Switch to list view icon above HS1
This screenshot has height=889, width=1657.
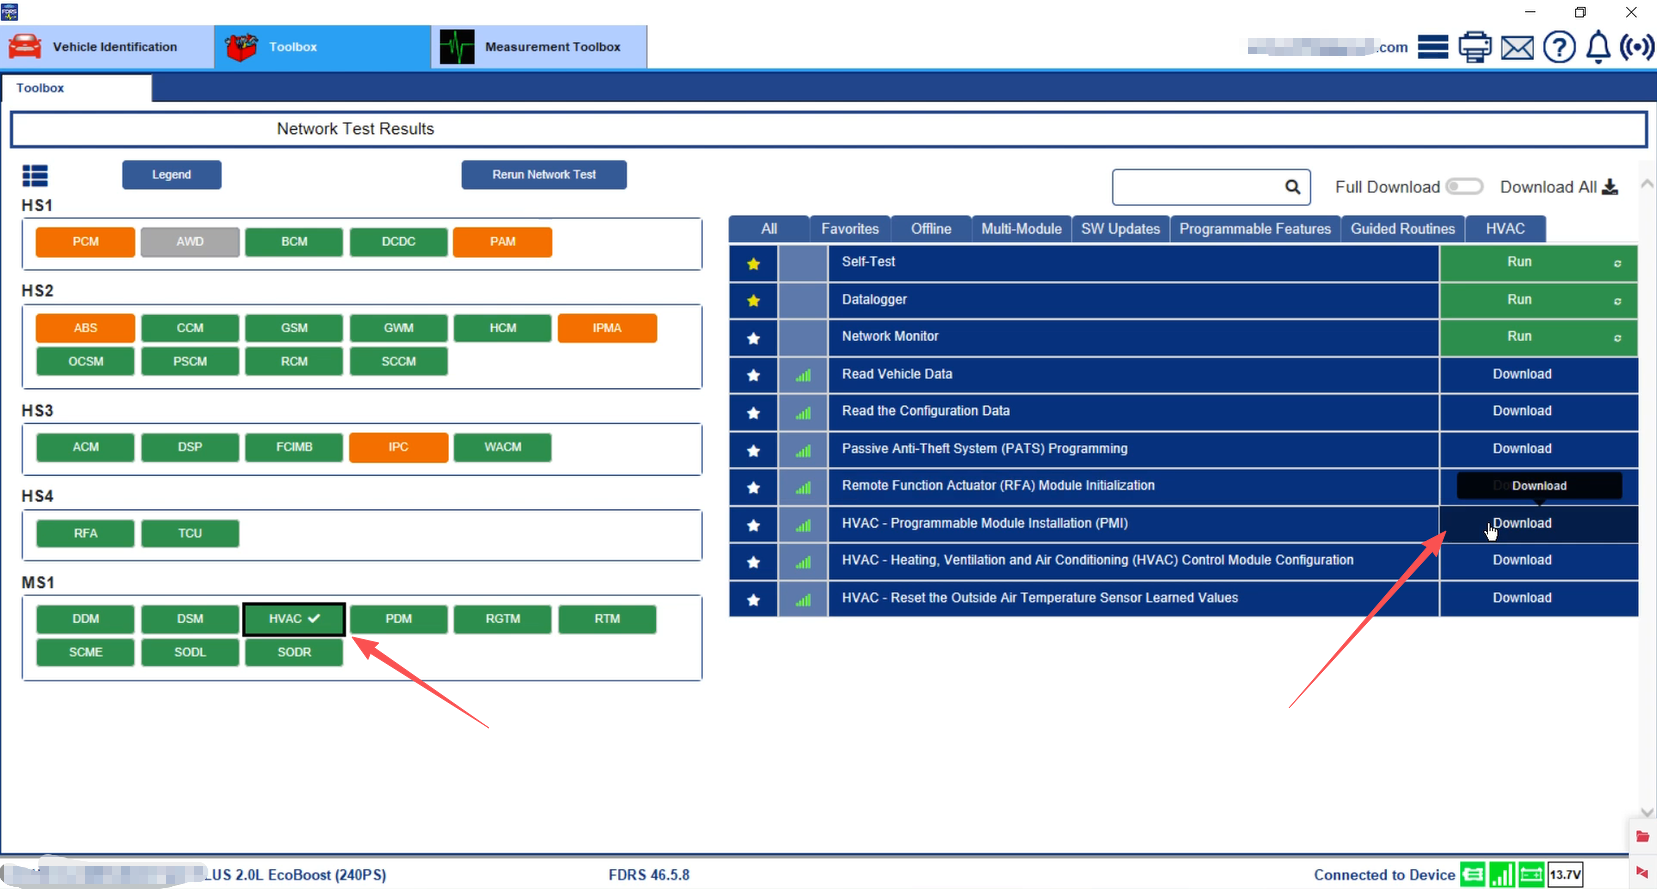[x=35, y=176]
